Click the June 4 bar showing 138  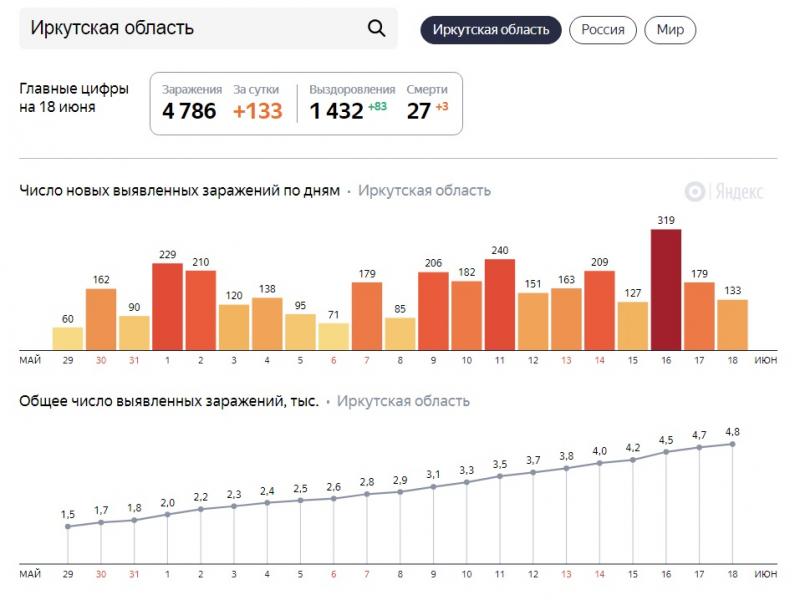pyautogui.click(x=267, y=324)
